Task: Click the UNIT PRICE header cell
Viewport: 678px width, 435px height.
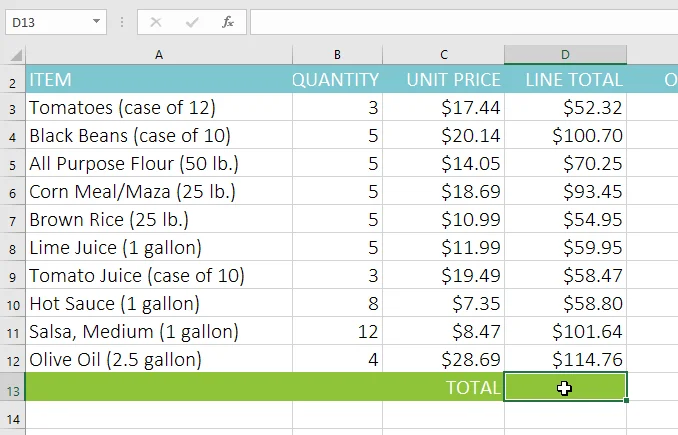Action: [x=443, y=80]
